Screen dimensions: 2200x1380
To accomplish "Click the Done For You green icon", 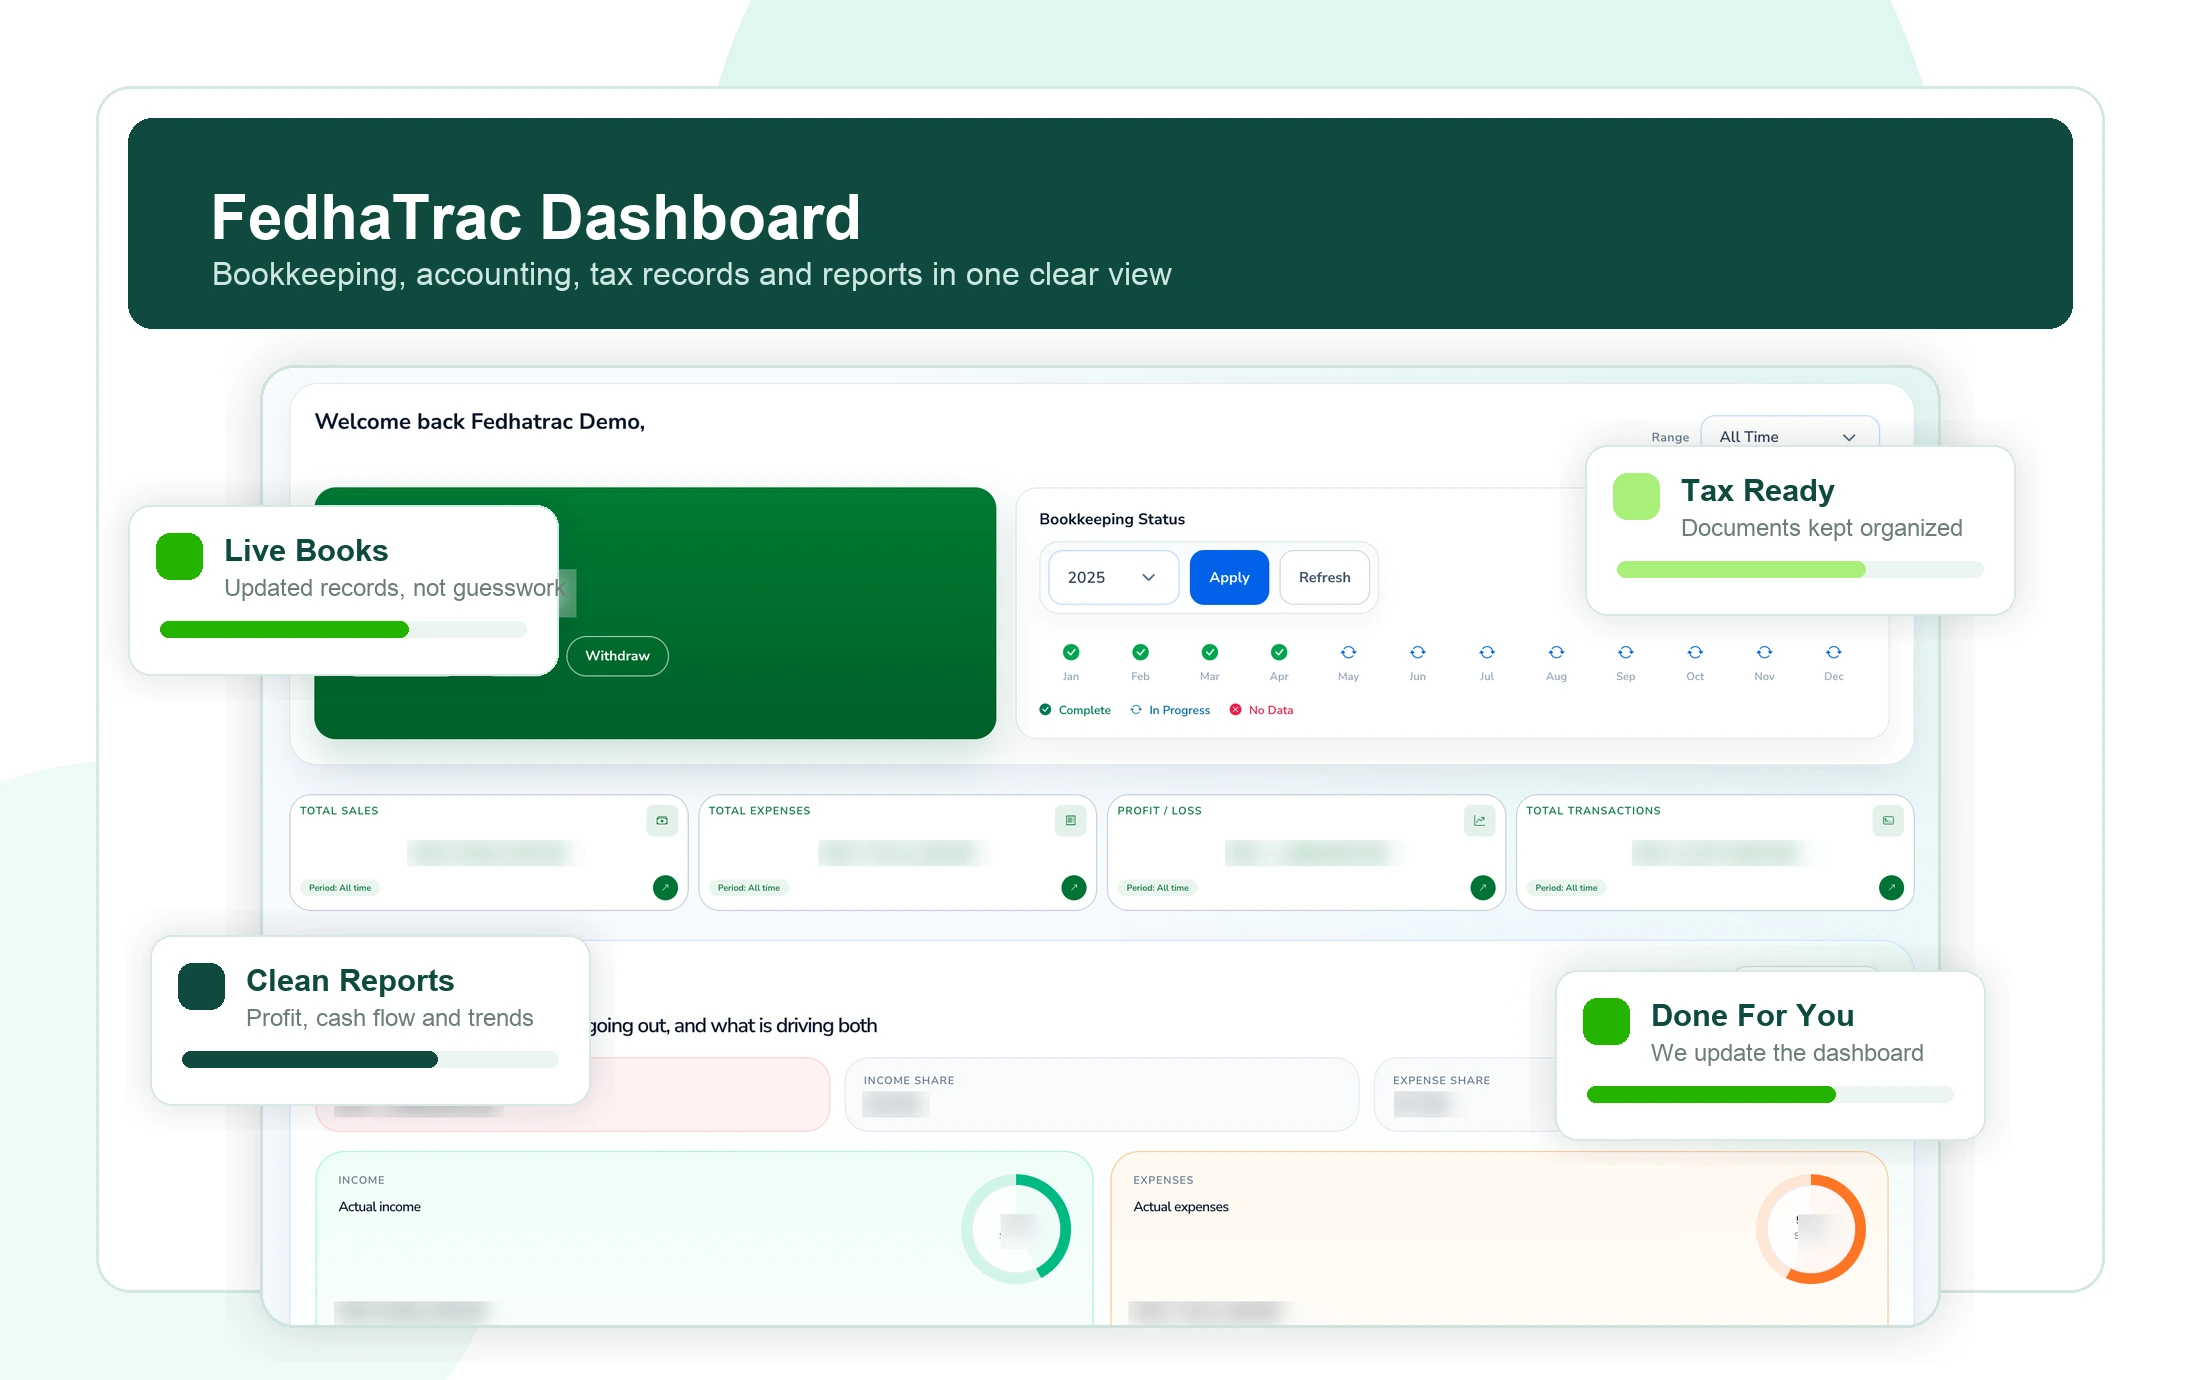I will point(1606,1021).
